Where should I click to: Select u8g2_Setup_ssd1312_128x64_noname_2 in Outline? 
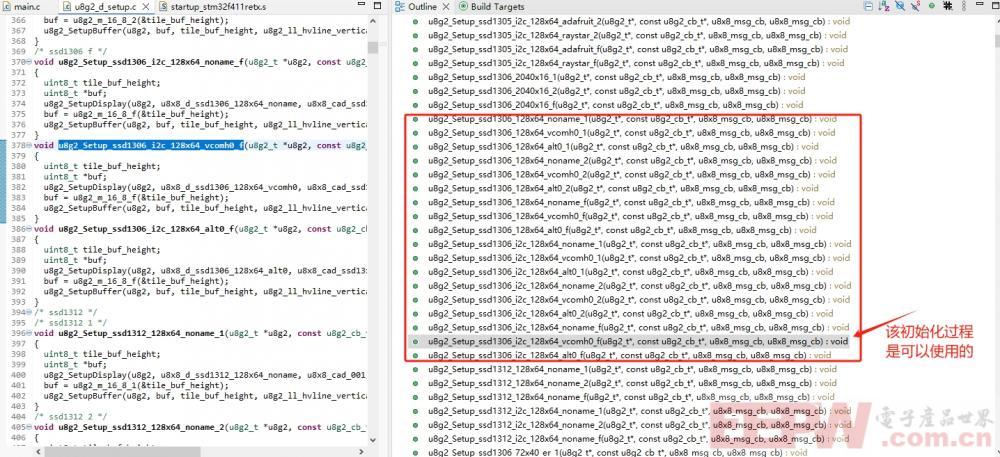tap(632, 383)
